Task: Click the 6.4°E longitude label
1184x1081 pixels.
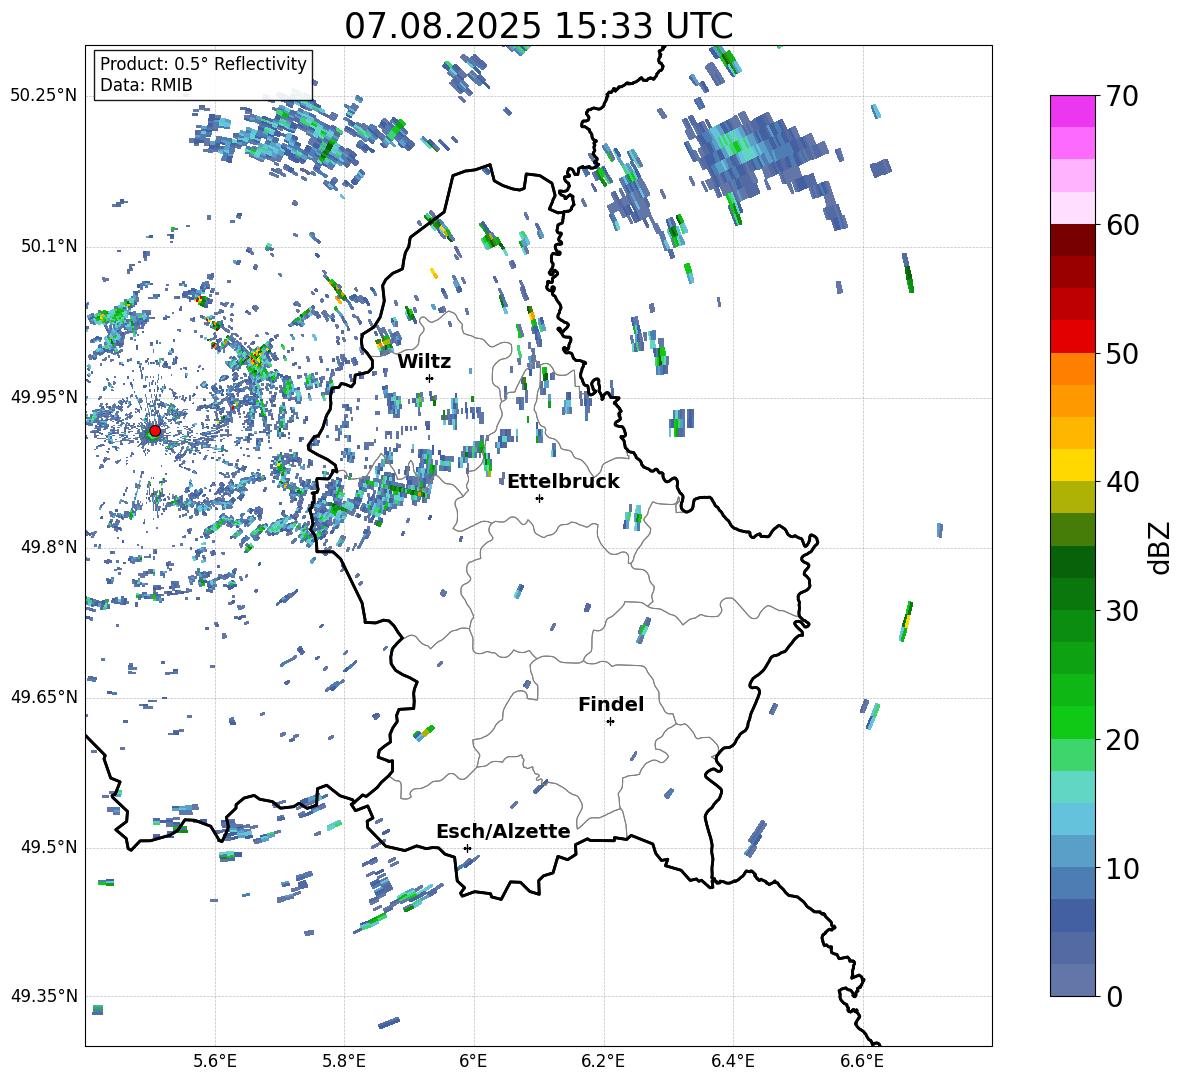Action: tap(732, 1061)
